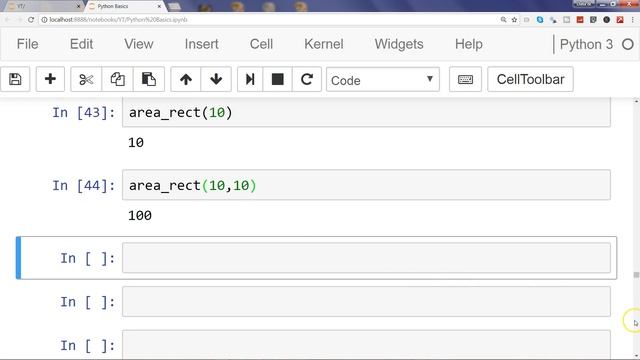Move the selected cell down with the arrow
Viewport: 640px width, 360px height.
pyautogui.click(x=216, y=79)
